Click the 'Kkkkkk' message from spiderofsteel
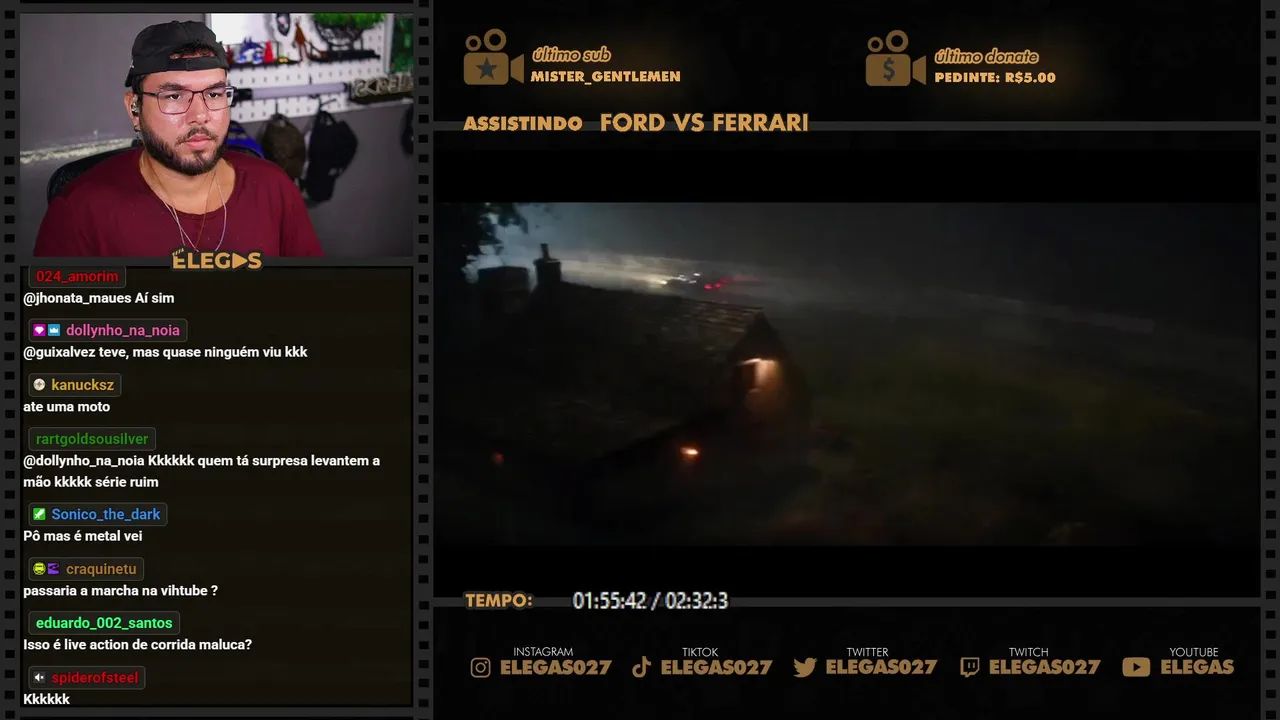Viewport: 1280px width, 720px height. tap(46, 699)
